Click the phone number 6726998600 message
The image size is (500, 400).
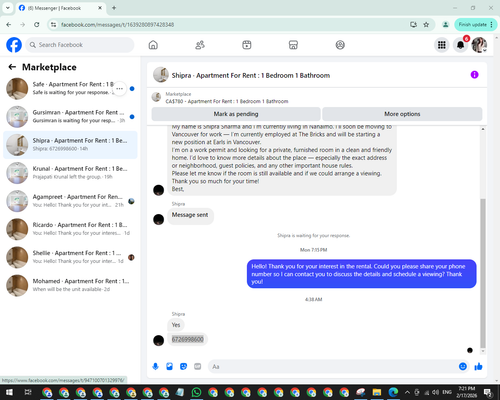[x=187, y=339]
